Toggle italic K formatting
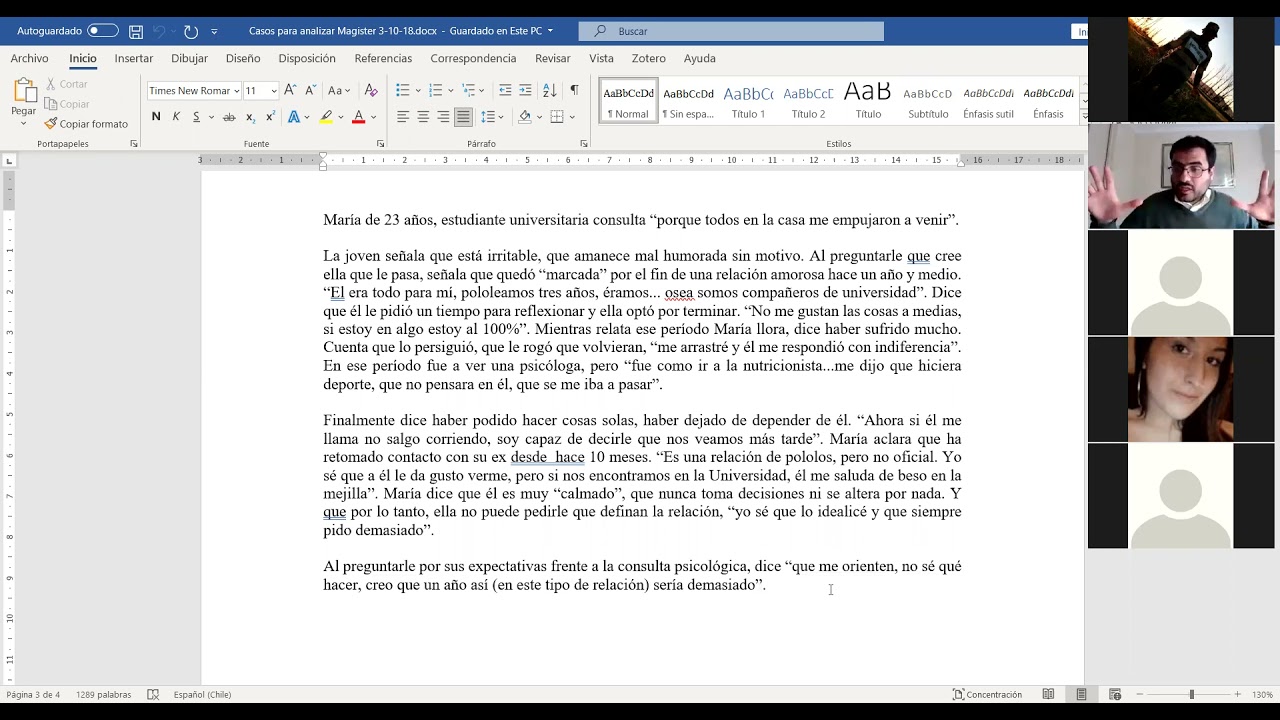This screenshot has height=720, width=1280. [x=176, y=117]
